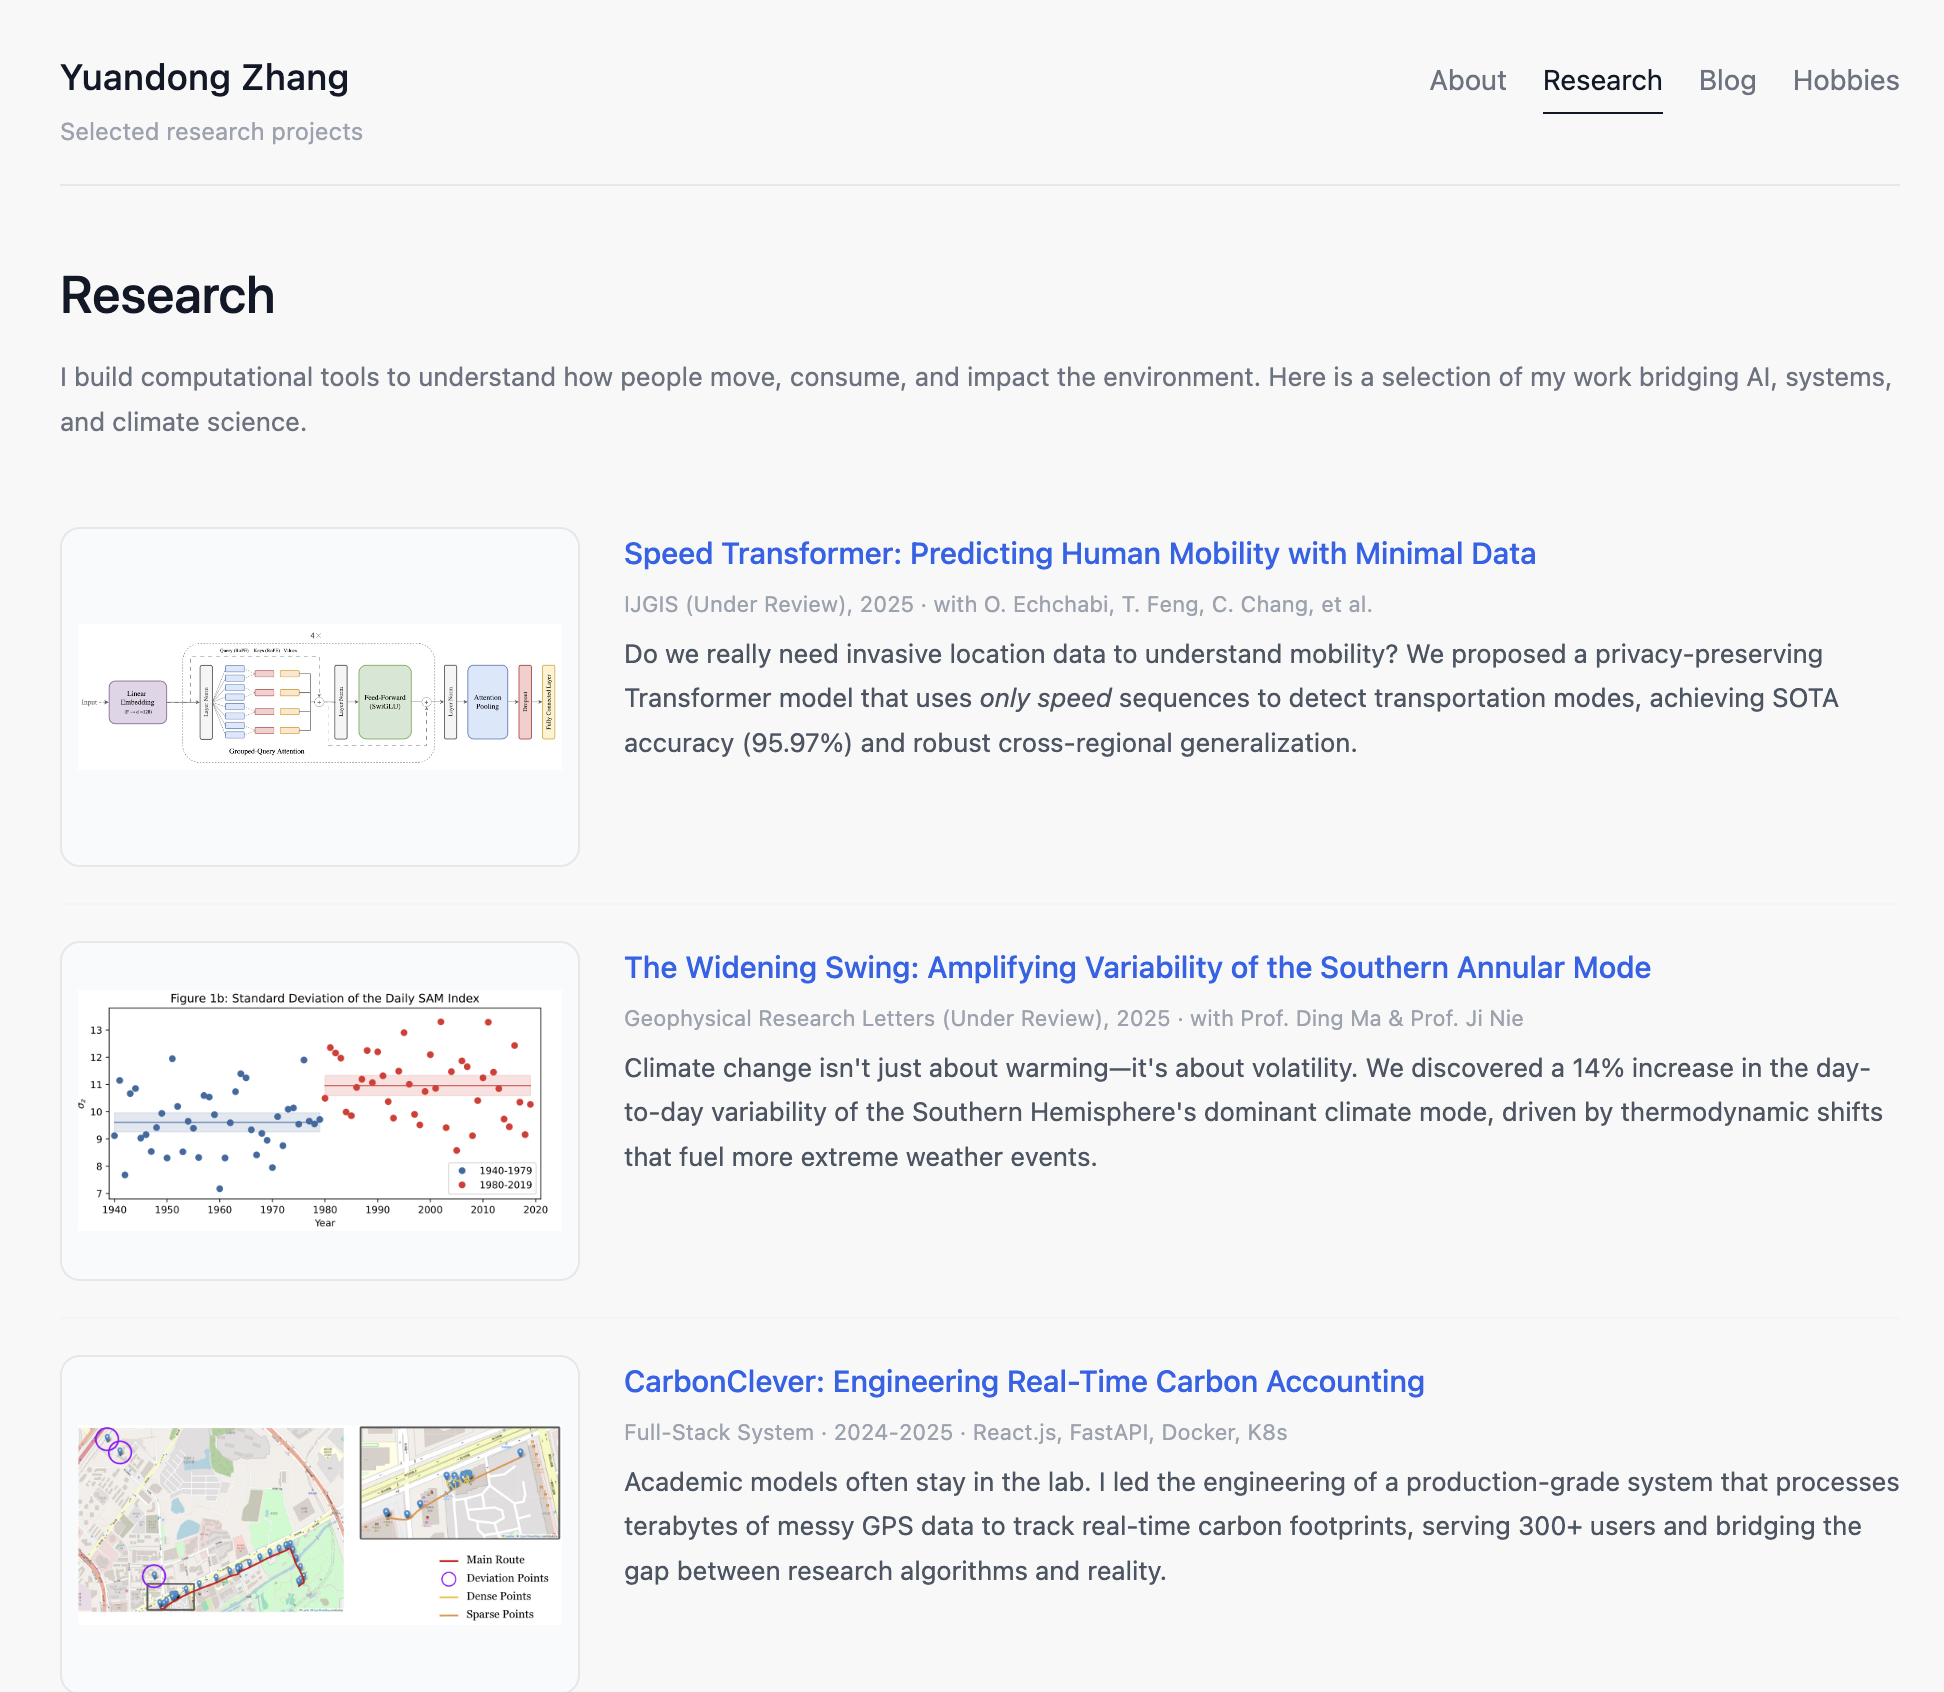Open The Widening Swing paper link
1944x1692 pixels.
point(1137,967)
